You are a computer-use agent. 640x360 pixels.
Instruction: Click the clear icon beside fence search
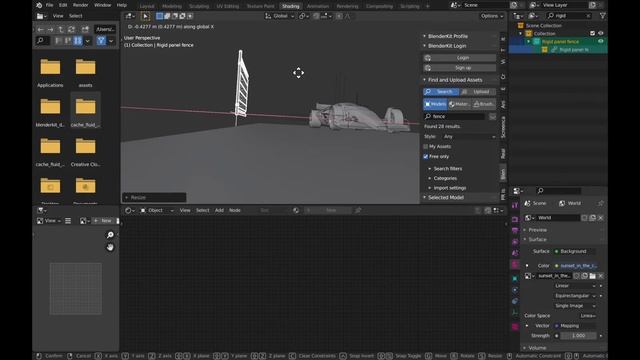point(493,116)
